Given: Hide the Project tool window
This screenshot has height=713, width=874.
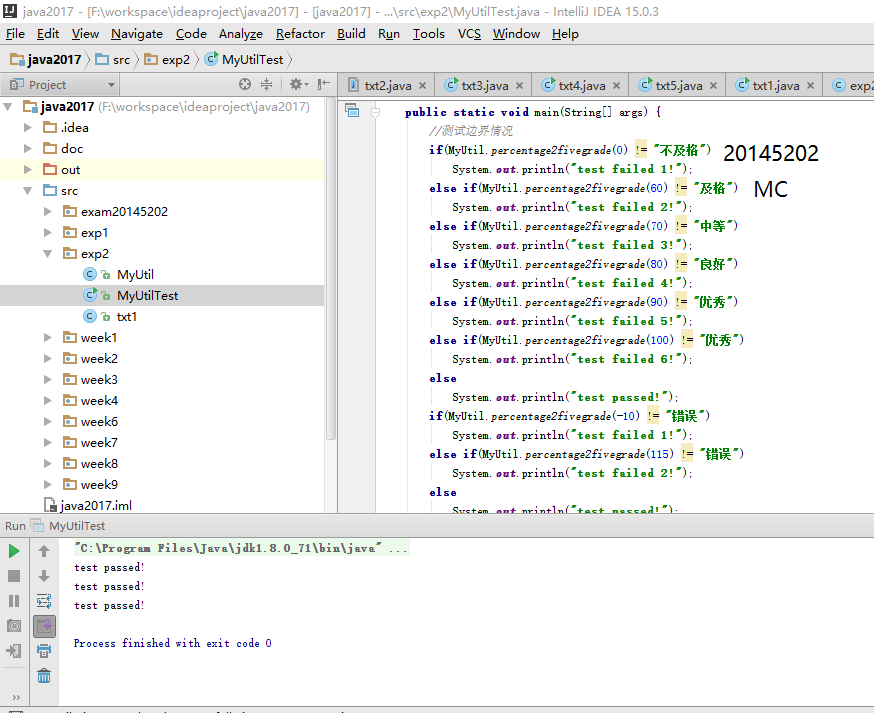Looking at the screenshot, I should click(323, 84).
